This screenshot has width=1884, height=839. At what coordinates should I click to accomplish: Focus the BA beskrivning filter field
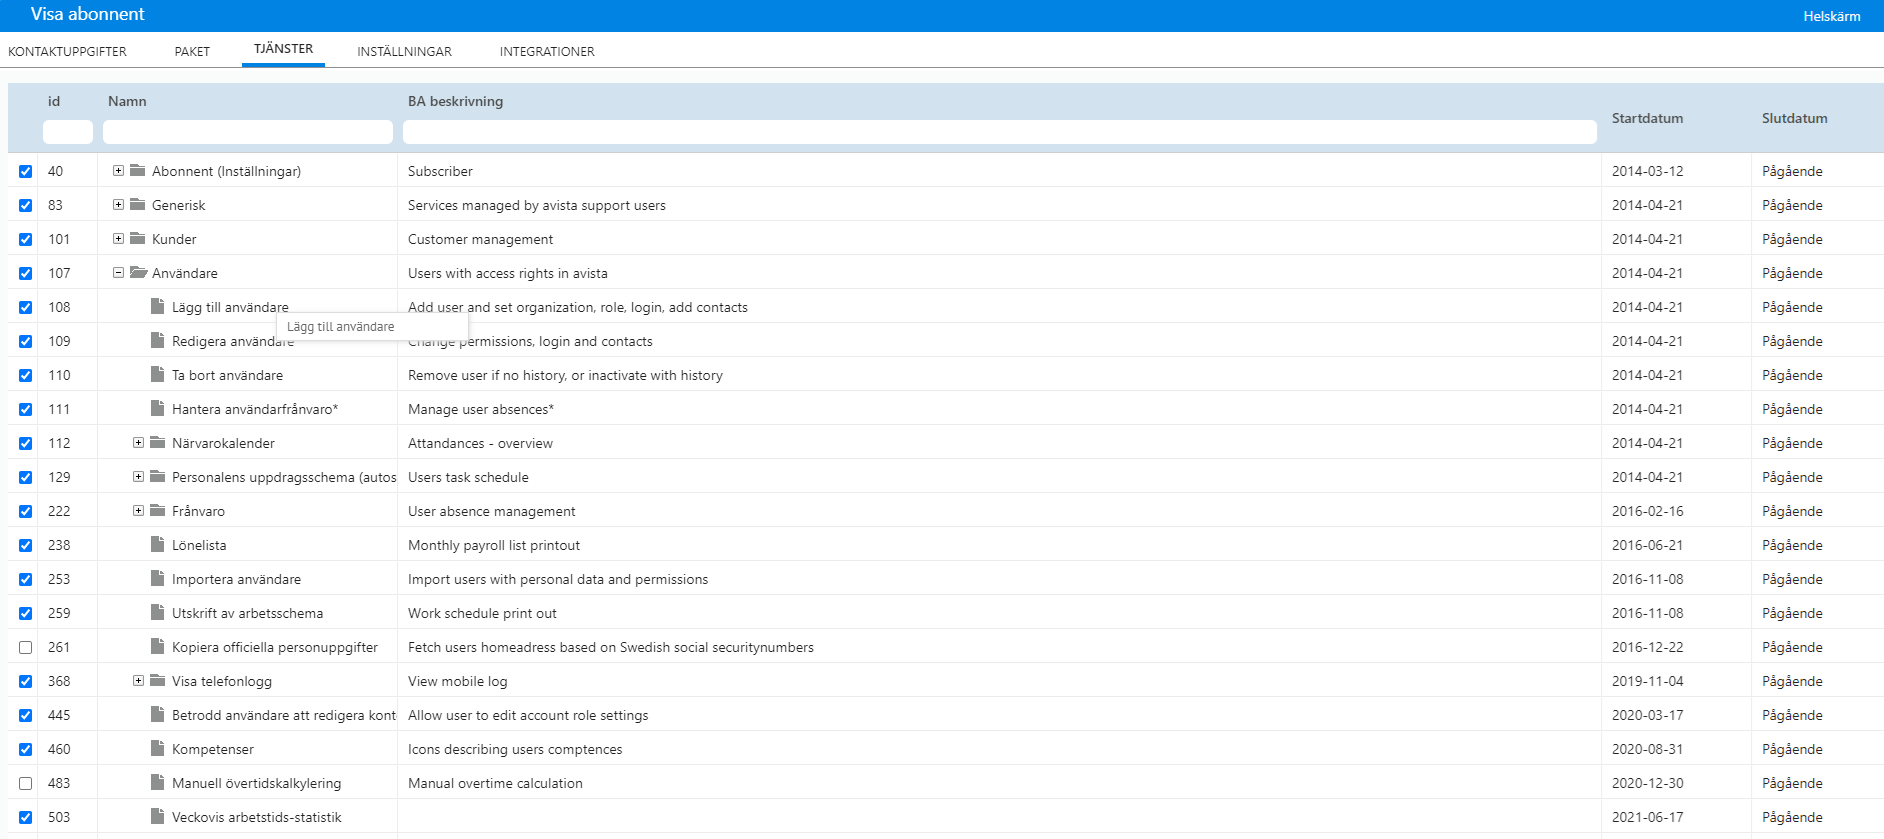click(x=1000, y=132)
